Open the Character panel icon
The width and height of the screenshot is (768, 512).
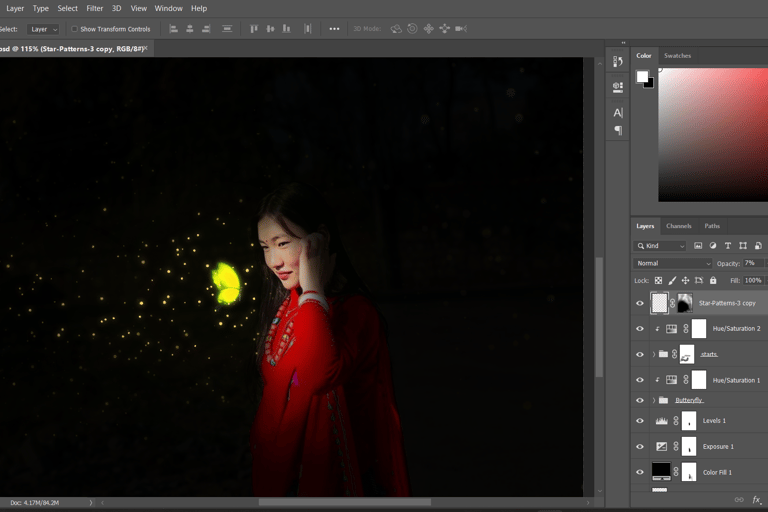pos(618,113)
